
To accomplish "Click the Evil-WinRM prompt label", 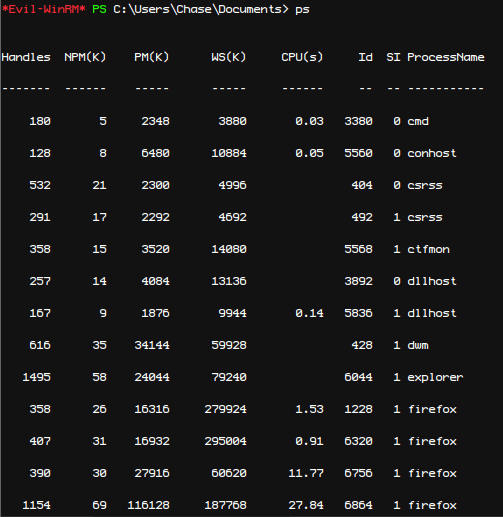I will (x=44, y=9).
